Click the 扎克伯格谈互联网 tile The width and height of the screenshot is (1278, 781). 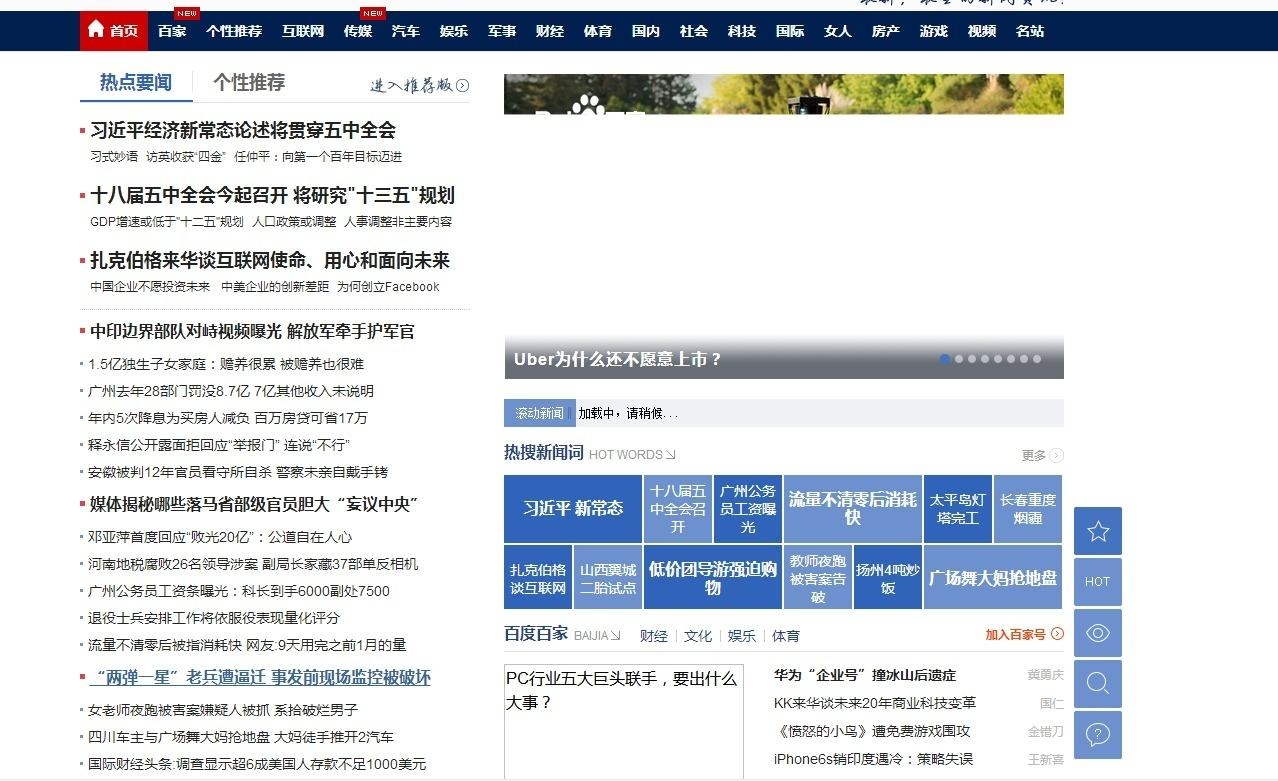[538, 577]
